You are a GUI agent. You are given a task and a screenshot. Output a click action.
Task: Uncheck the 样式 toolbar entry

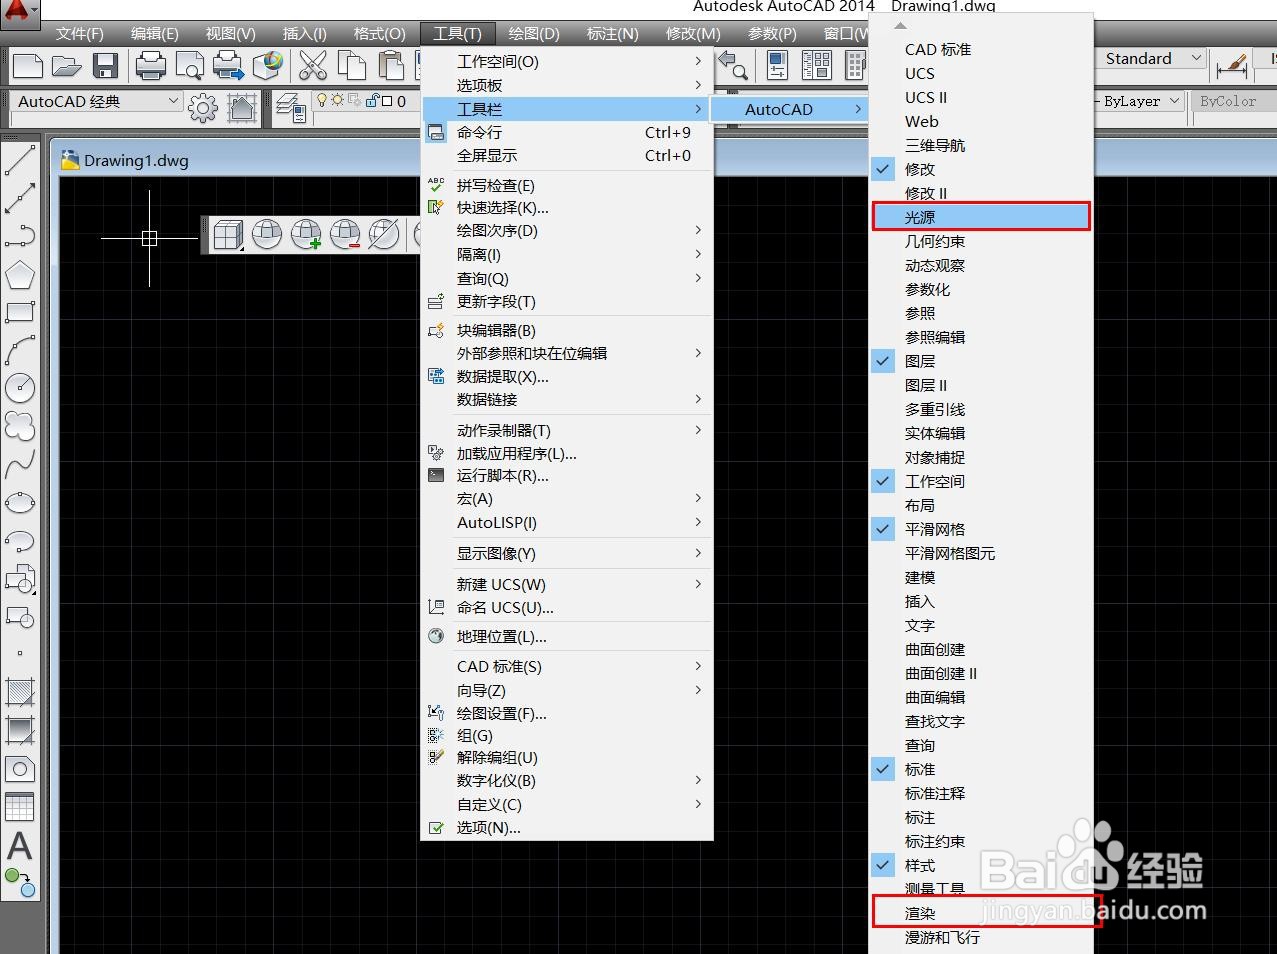[x=981, y=865]
